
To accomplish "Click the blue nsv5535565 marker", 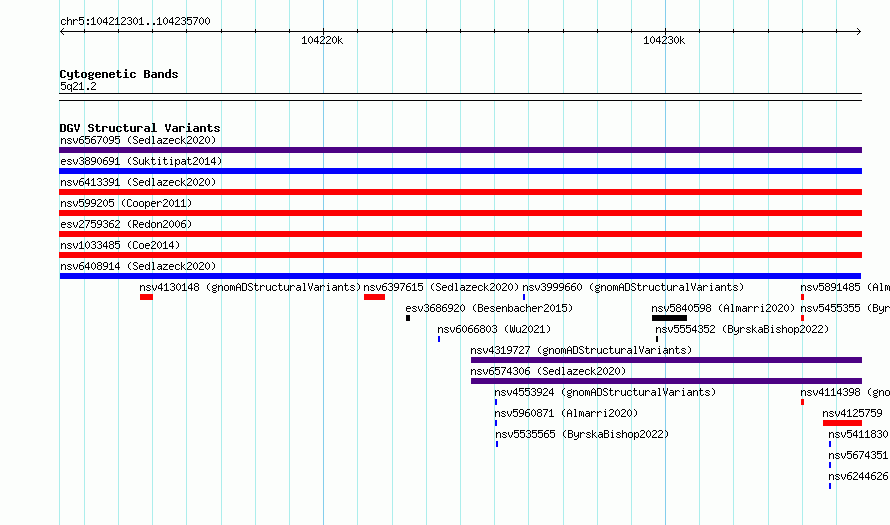I will [497, 444].
